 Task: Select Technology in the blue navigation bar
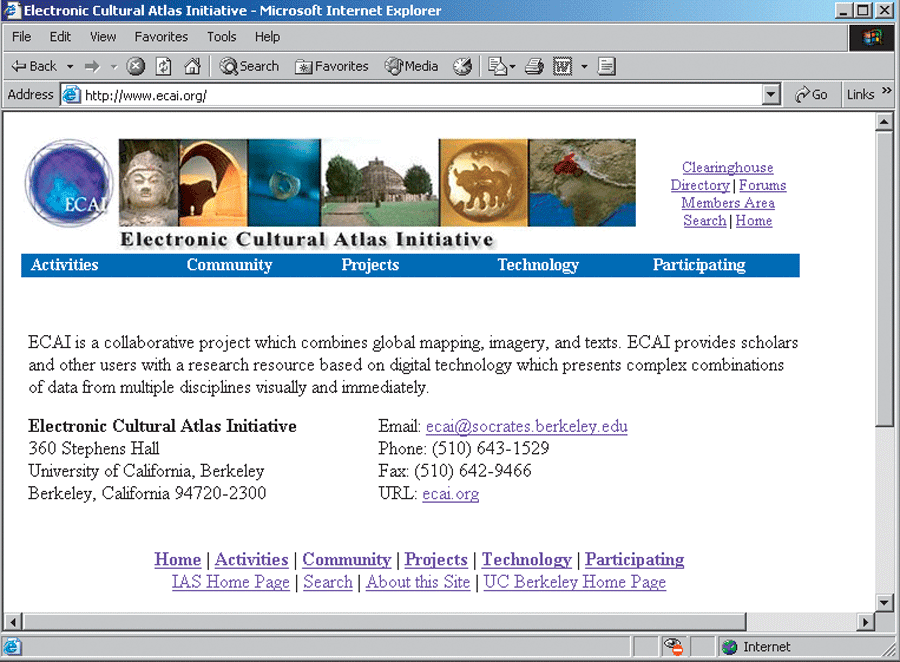click(x=538, y=265)
